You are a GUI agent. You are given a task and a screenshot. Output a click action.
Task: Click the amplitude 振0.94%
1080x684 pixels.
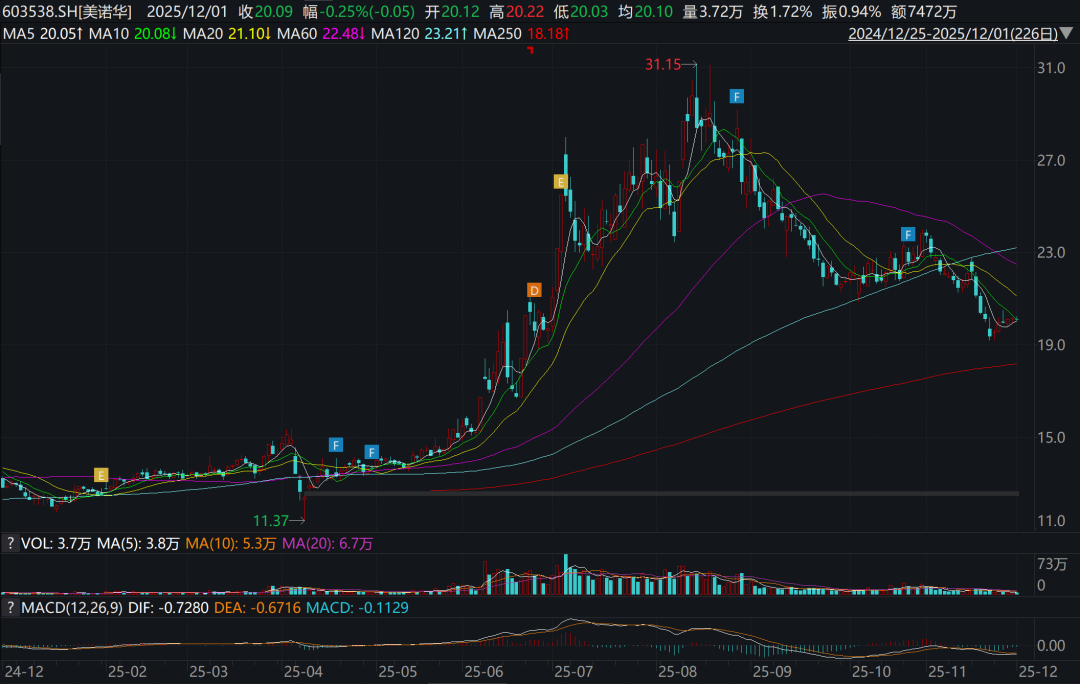(x=851, y=12)
